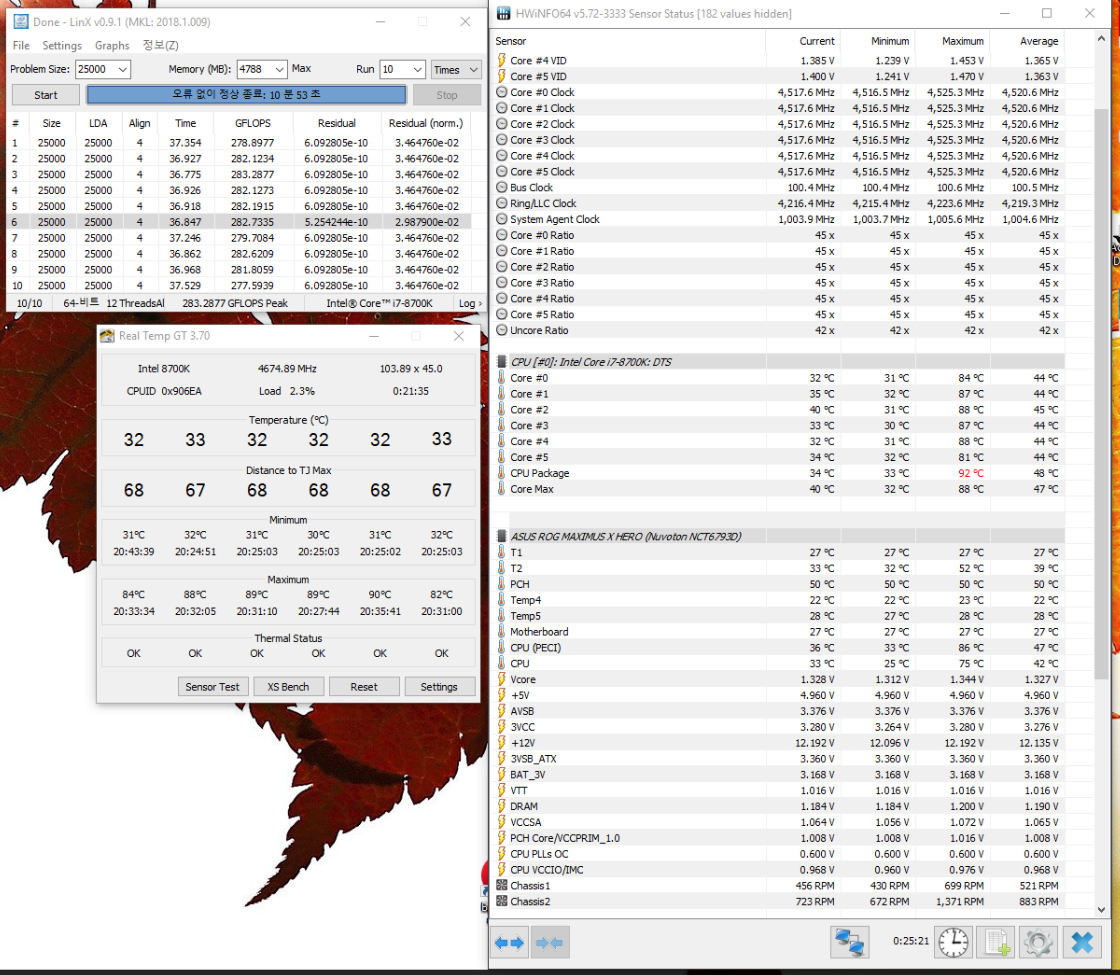Click the clock reset timer icon in HWiNFO
The height and width of the screenshot is (975, 1120).
click(953, 942)
